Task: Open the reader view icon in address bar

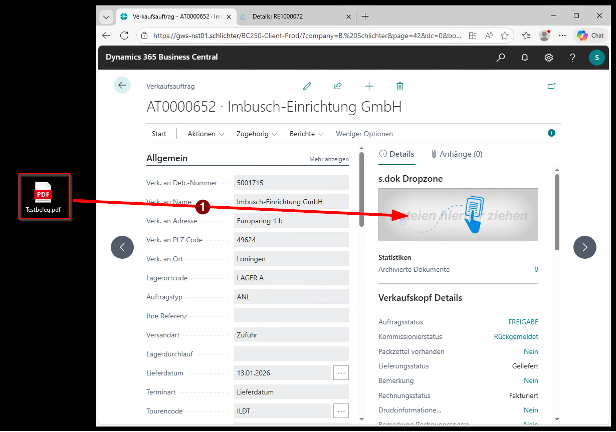Action: [473, 36]
